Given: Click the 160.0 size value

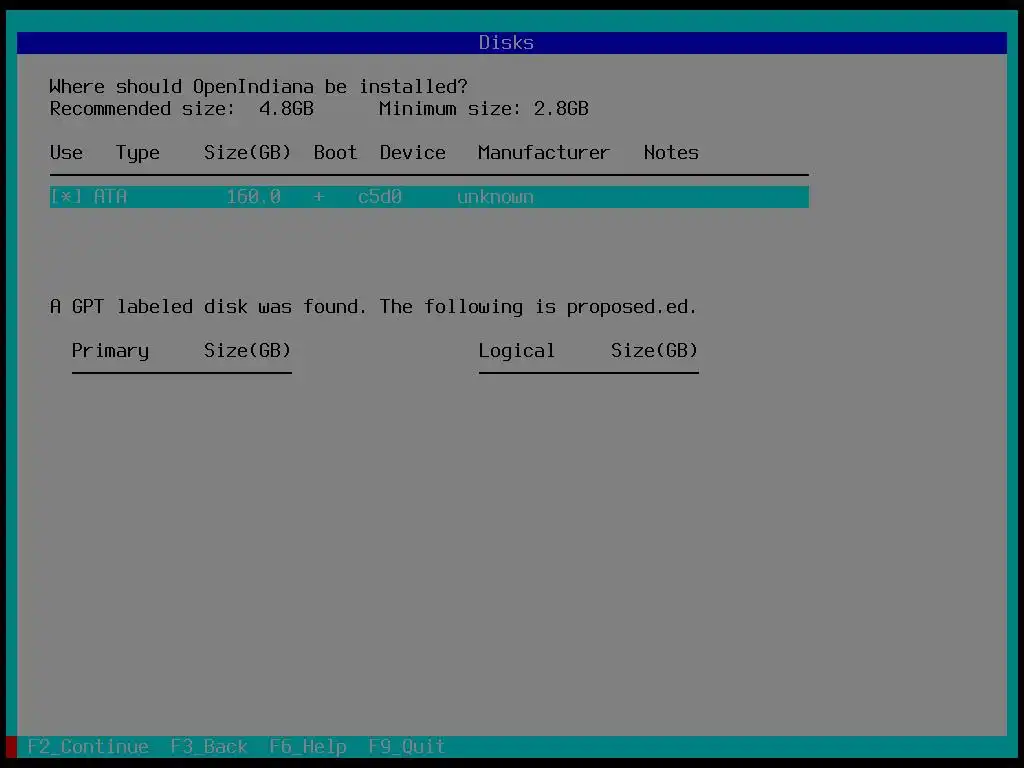Looking at the screenshot, I should click(x=253, y=197).
